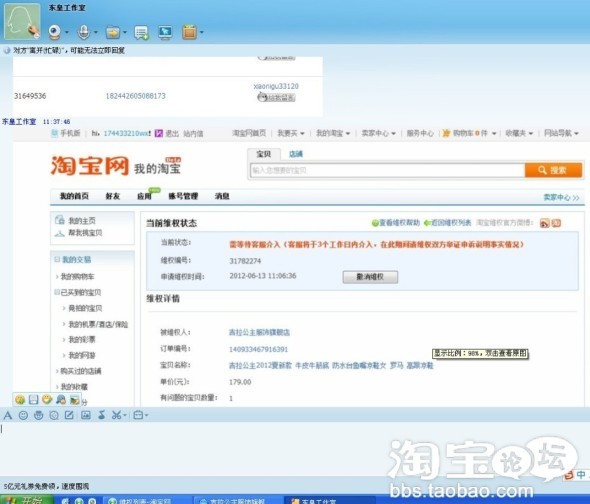The width and height of the screenshot is (590, 504).
Task: Click the handwriting pencil-pad icon
Action: (69, 415)
